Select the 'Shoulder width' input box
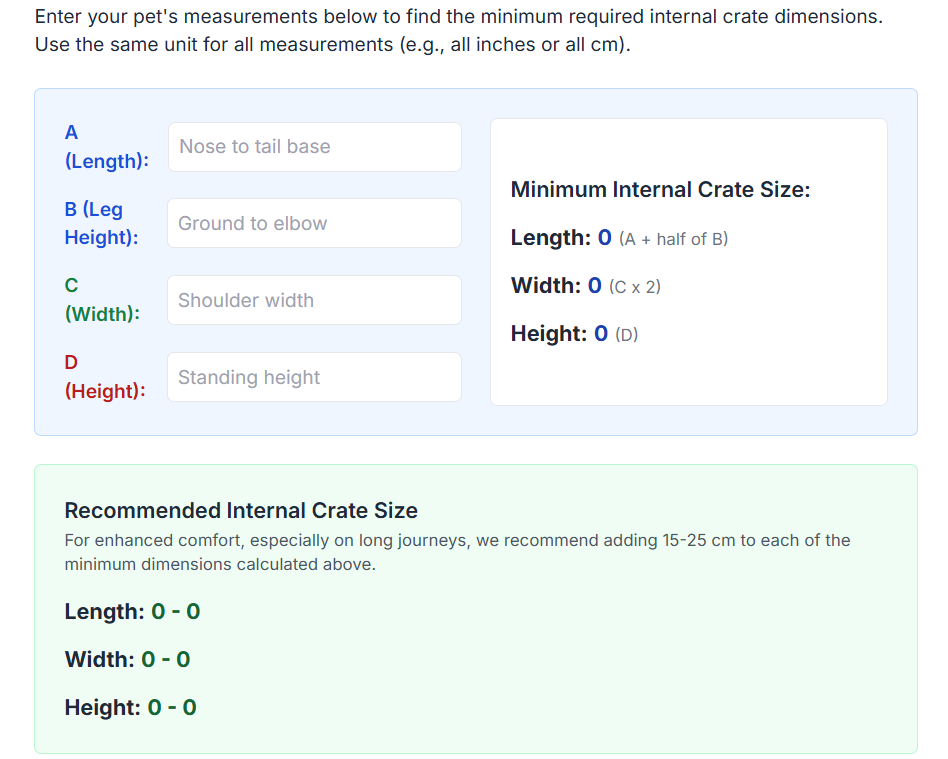This screenshot has height=759, width=948. [x=314, y=300]
